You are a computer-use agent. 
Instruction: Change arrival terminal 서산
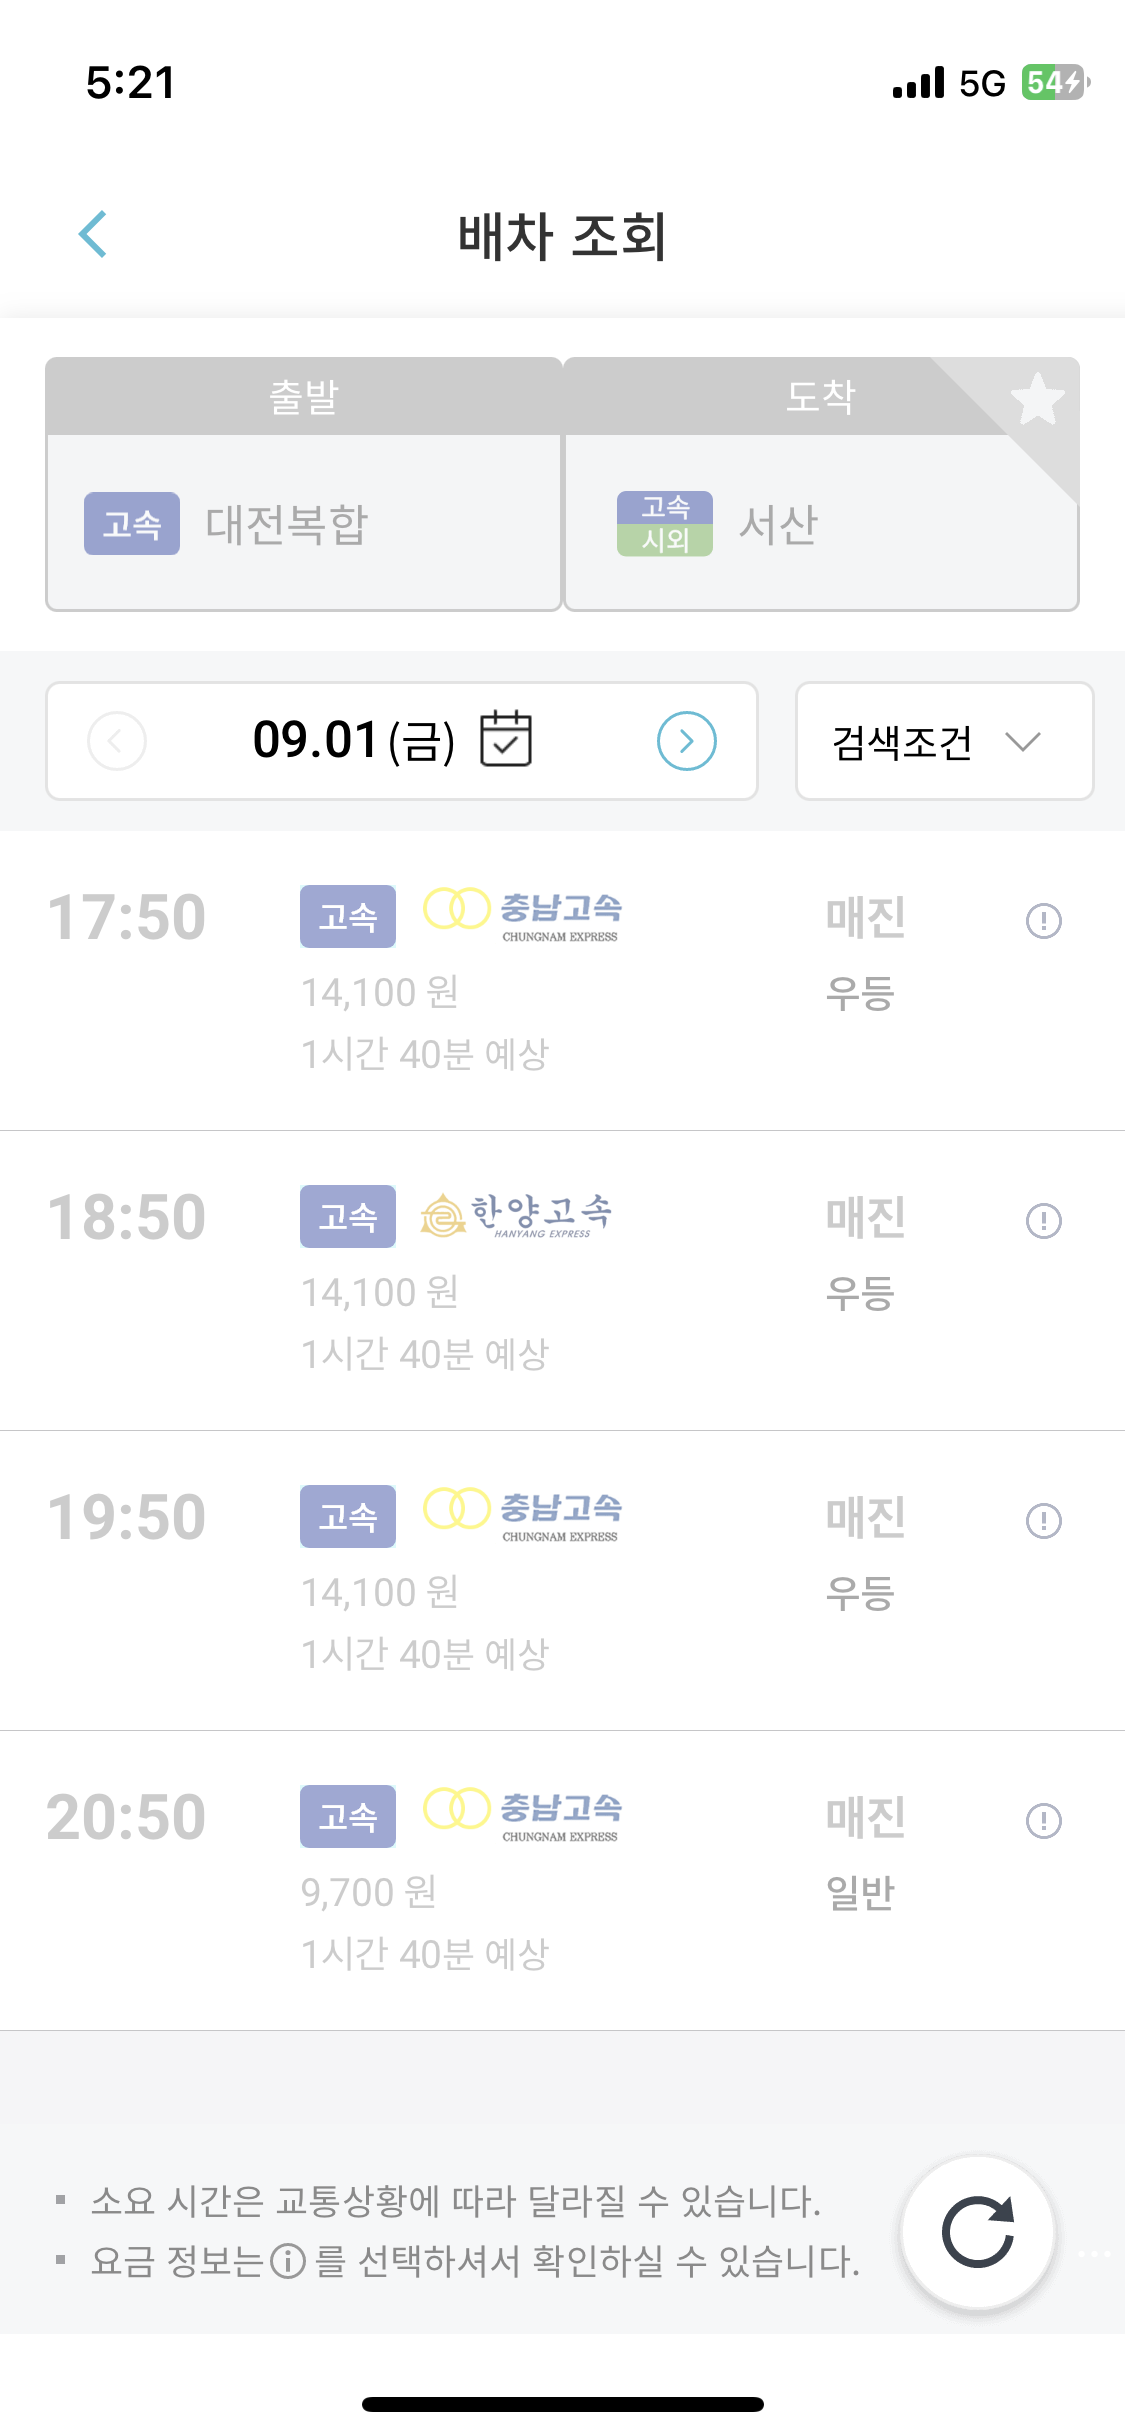[x=821, y=523]
